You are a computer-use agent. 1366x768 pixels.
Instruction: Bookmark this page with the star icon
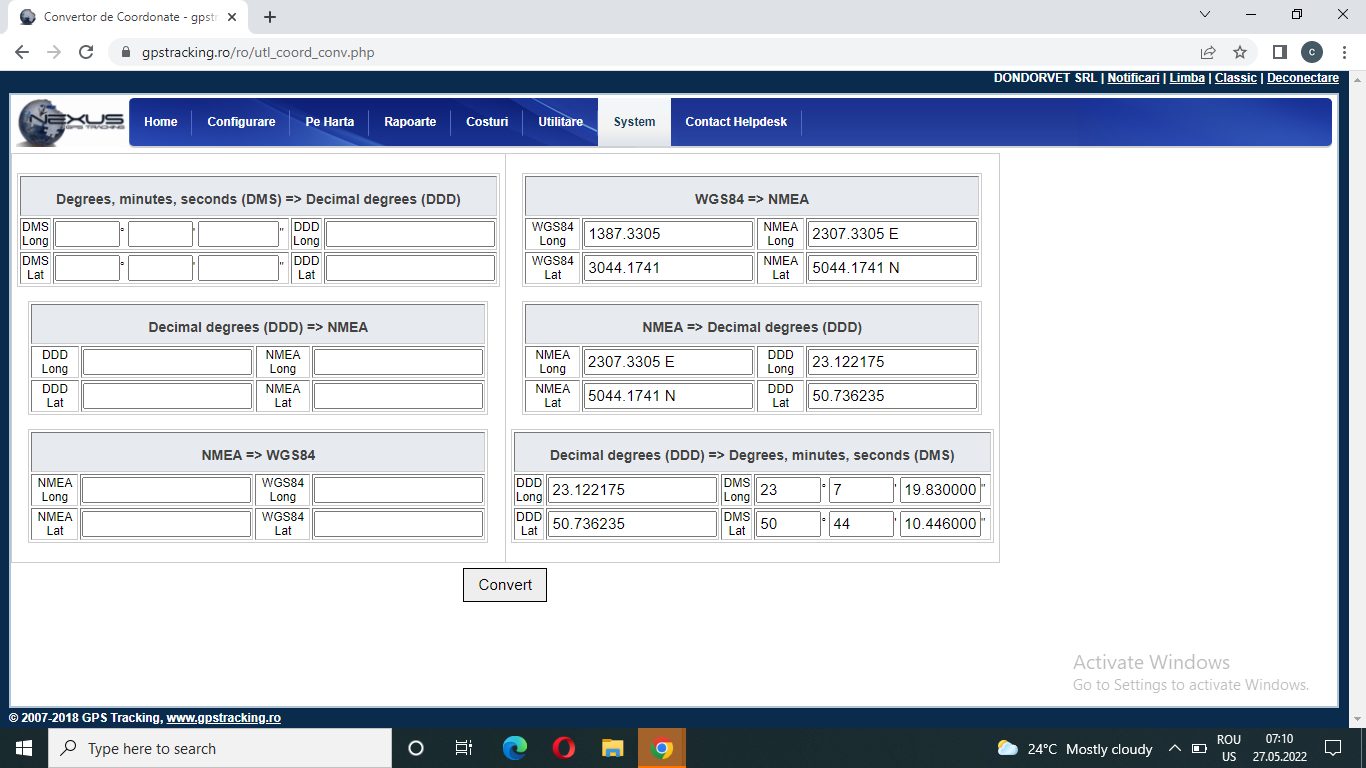point(1240,52)
